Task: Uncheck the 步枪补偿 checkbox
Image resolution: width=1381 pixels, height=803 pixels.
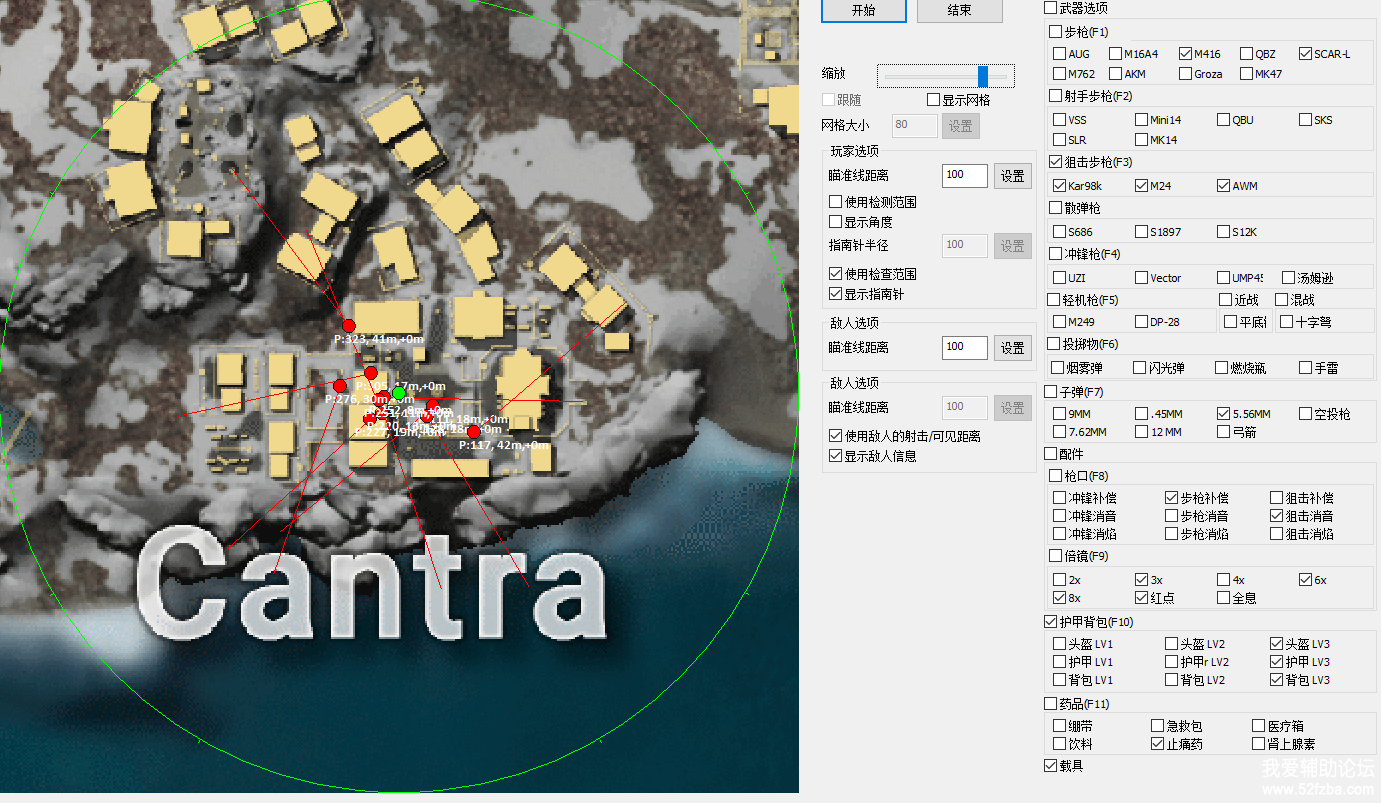Action: (x=1171, y=498)
